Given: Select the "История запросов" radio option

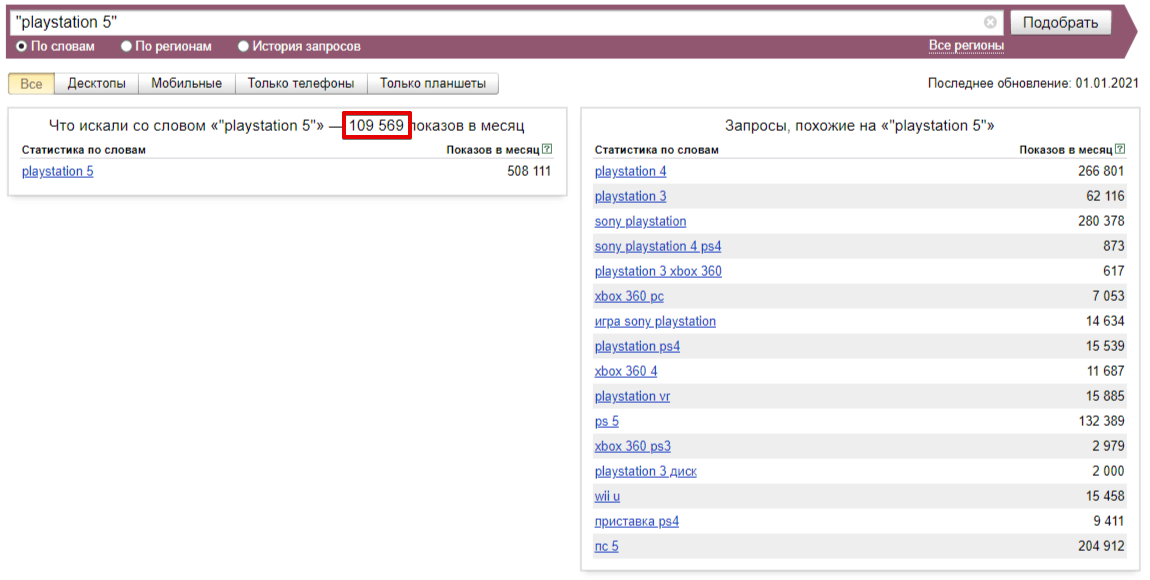Looking at the screenshot, I should [x=243, y=46].
